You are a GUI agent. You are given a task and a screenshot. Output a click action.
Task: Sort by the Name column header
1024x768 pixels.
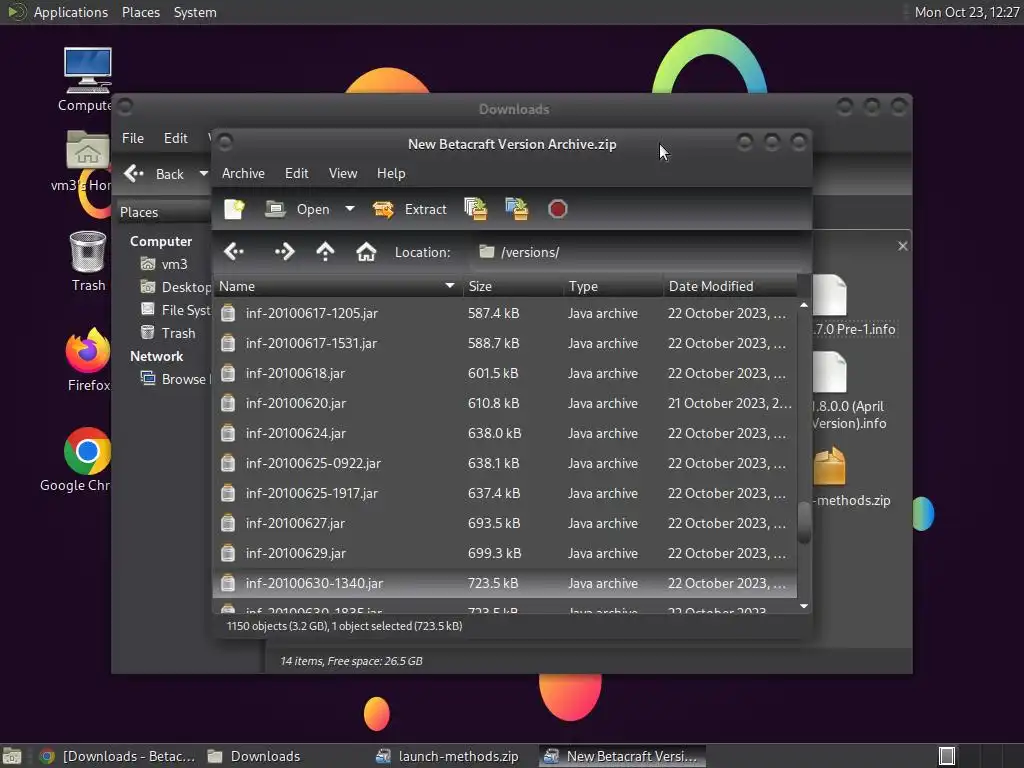click(338, 286)
